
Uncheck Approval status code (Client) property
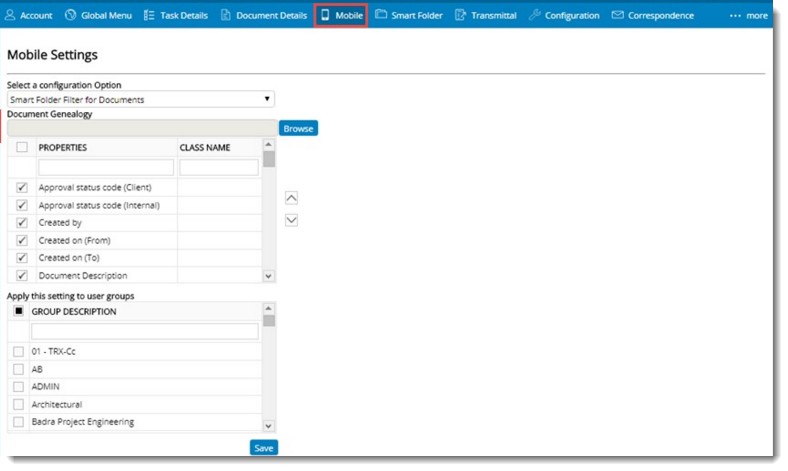pos(22,187)
